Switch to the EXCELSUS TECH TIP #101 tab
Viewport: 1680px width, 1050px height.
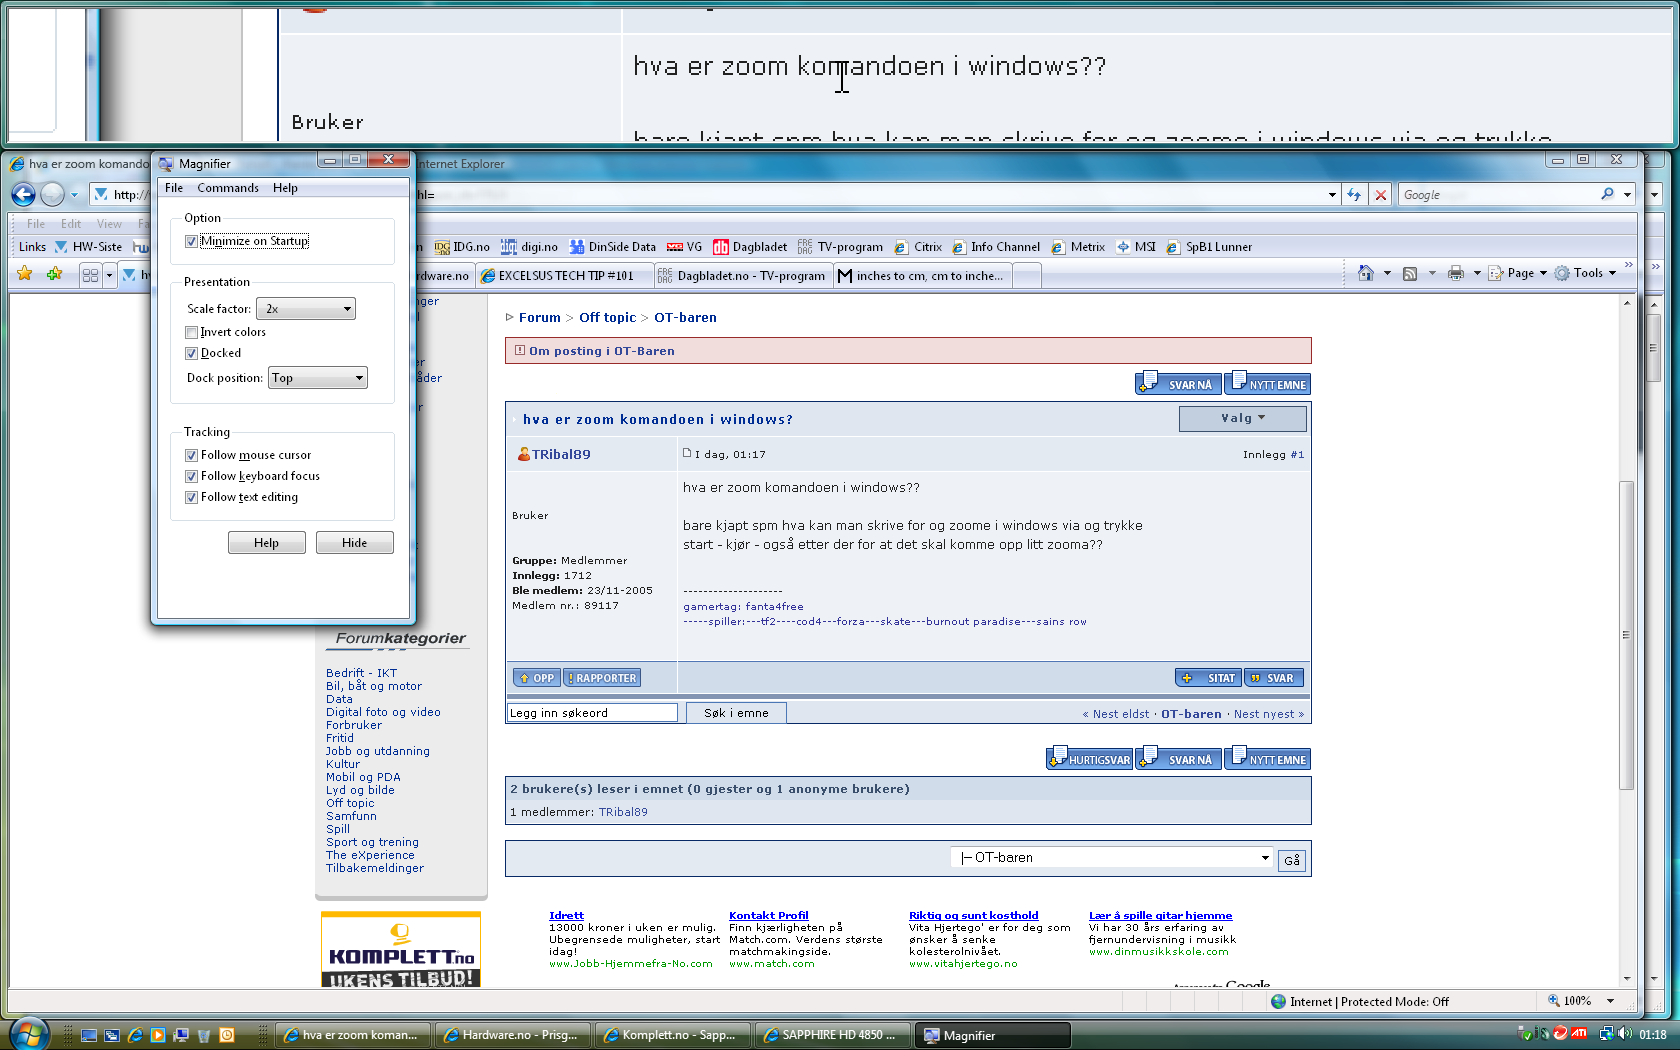click(564, 276)
